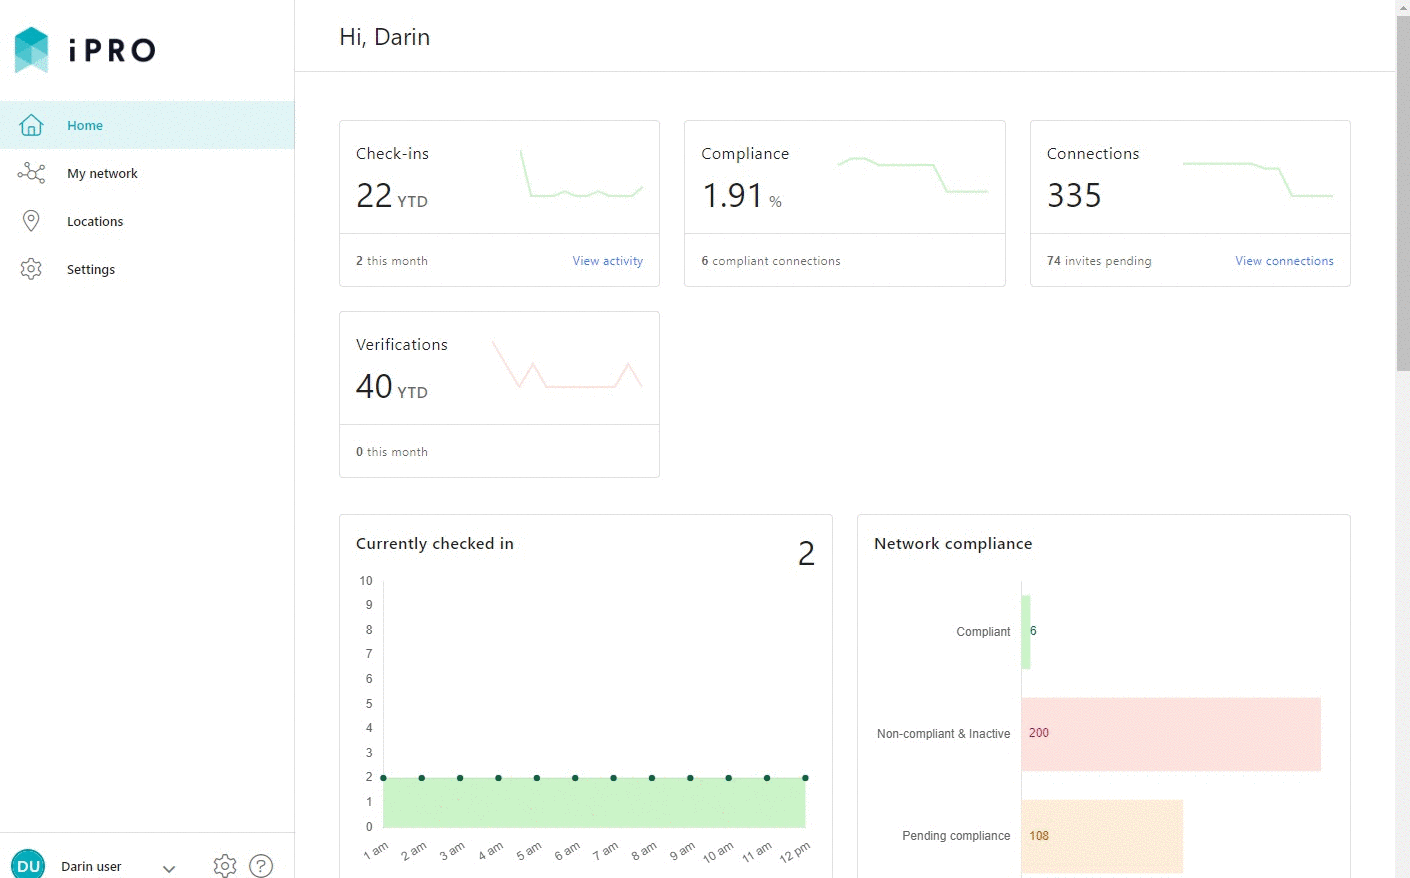The width and height of the screenshot is (1410, 878).
Task: Click '2 this month' text
Action: 392,261
